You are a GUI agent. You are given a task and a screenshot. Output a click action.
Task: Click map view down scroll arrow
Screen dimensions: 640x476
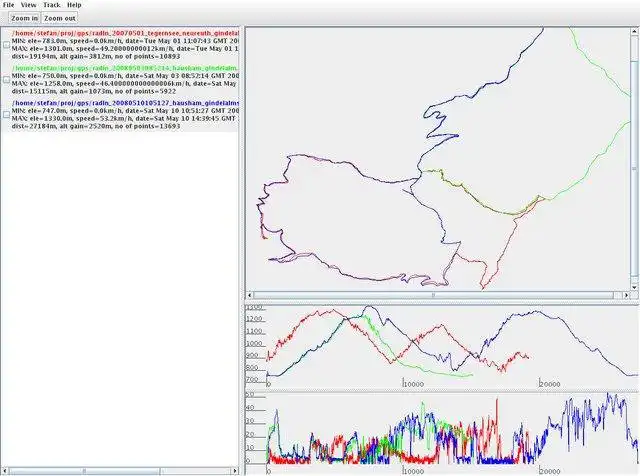[x=635, y=287]
